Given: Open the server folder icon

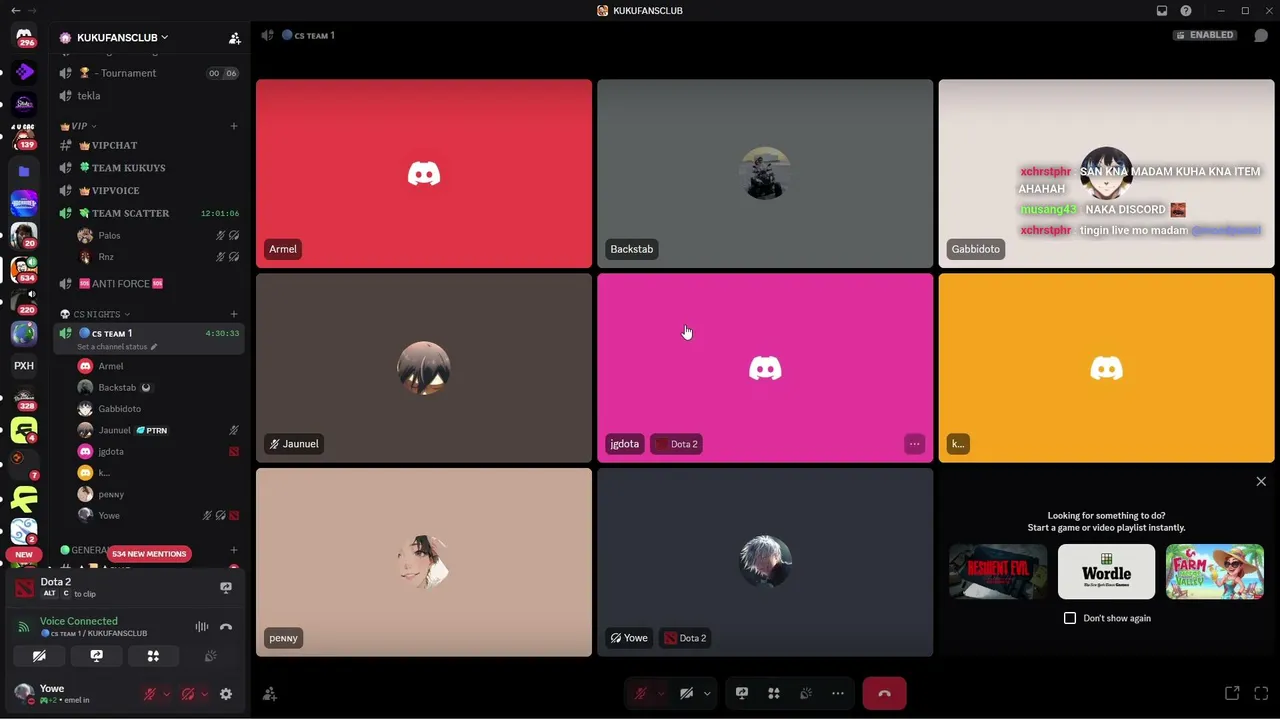Looking at the screenshot, I should tap(24, 171).
